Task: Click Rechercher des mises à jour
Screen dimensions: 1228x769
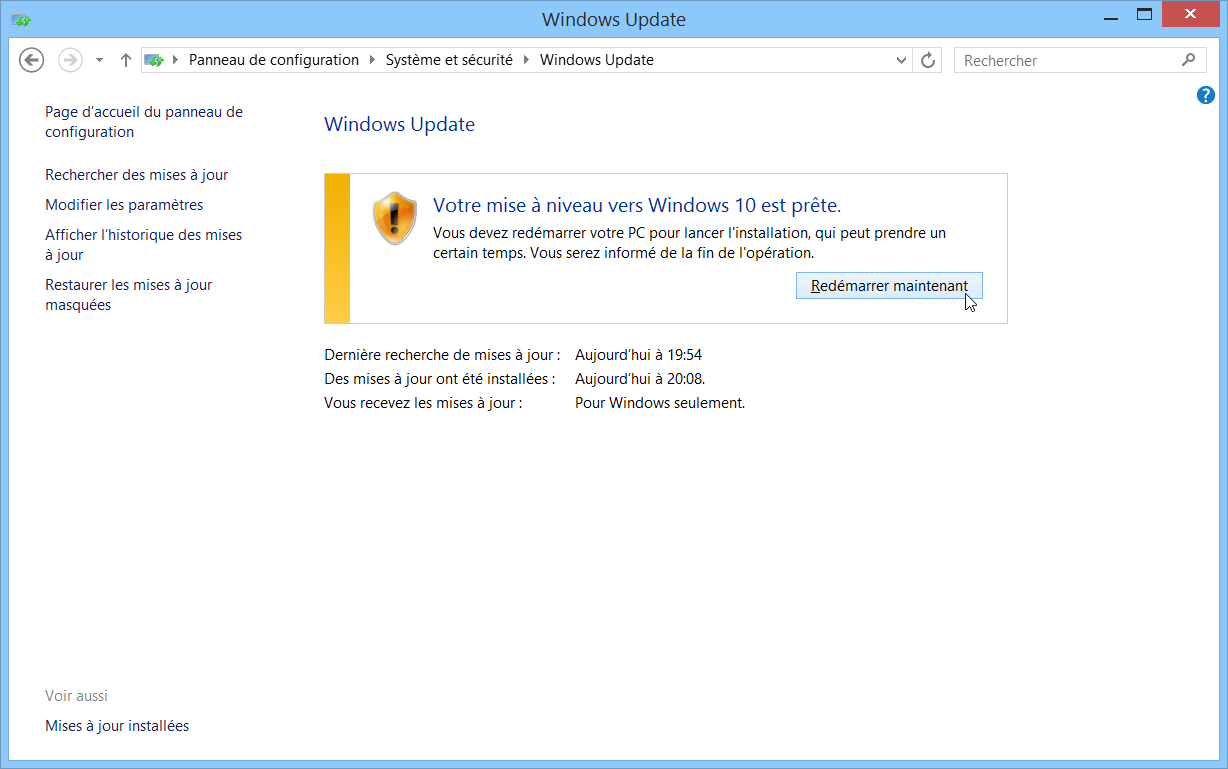Action: (137, 175)
